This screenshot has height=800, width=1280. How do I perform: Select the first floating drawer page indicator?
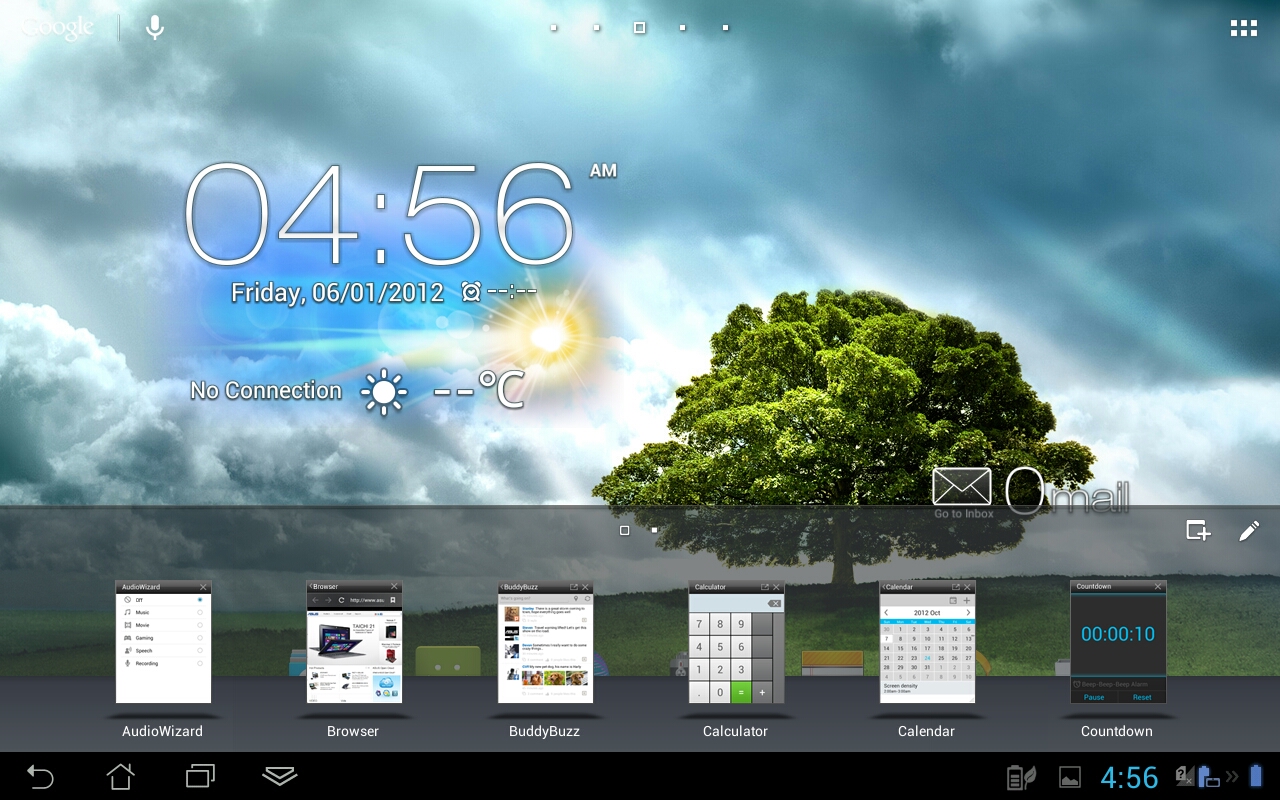click(625, 530)
